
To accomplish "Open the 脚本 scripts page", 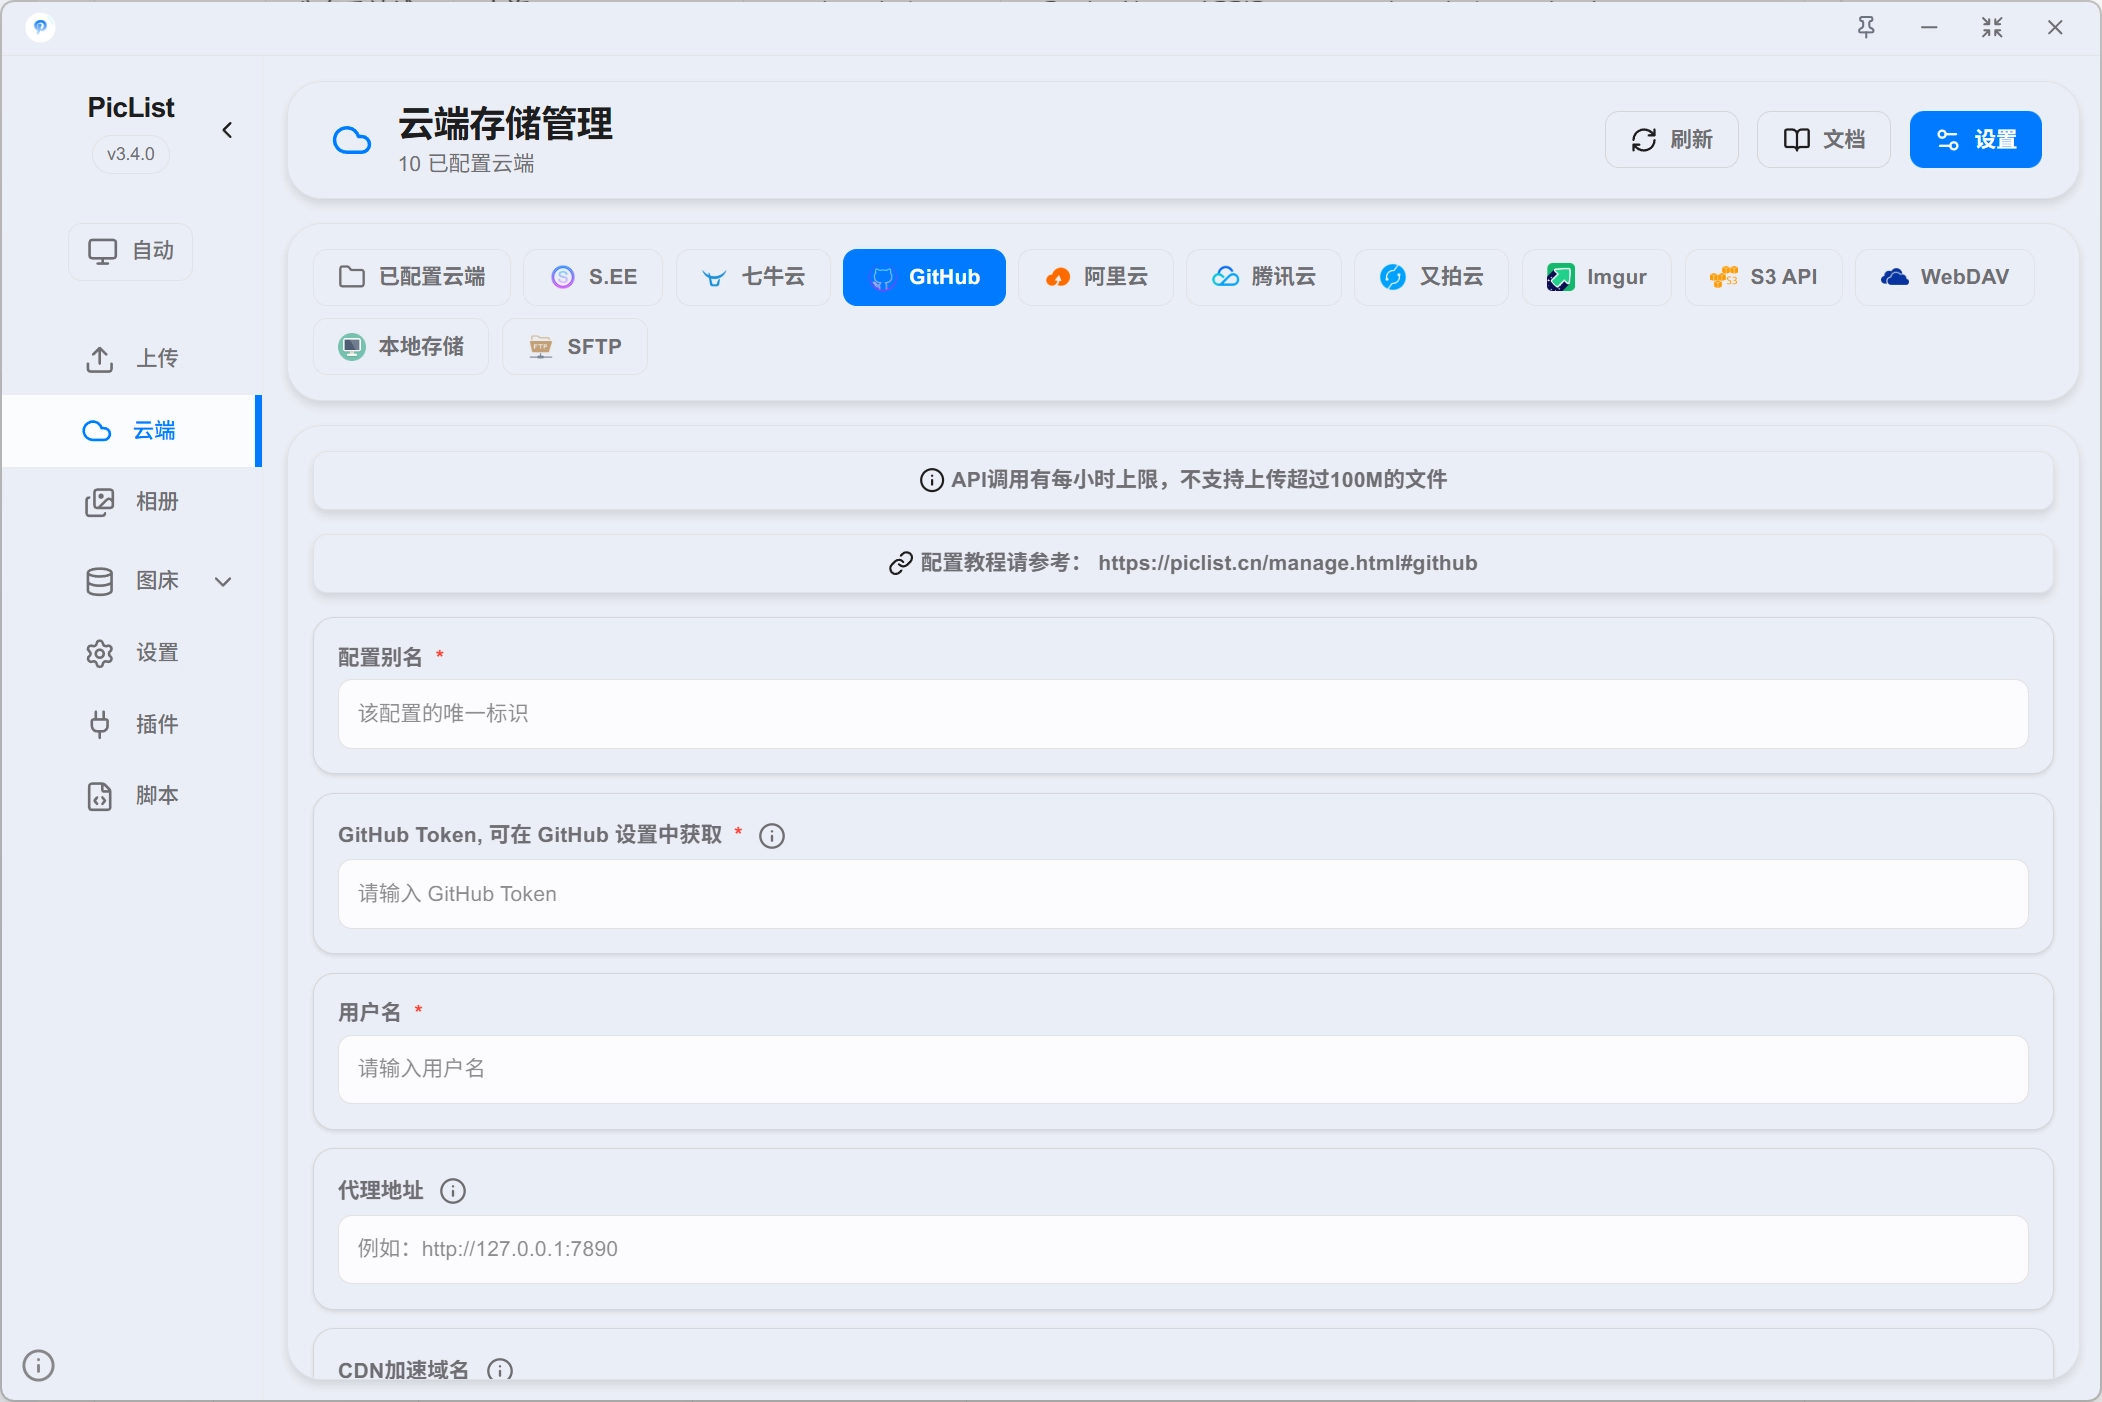I will pyautogui.click(x=131, y=796).
